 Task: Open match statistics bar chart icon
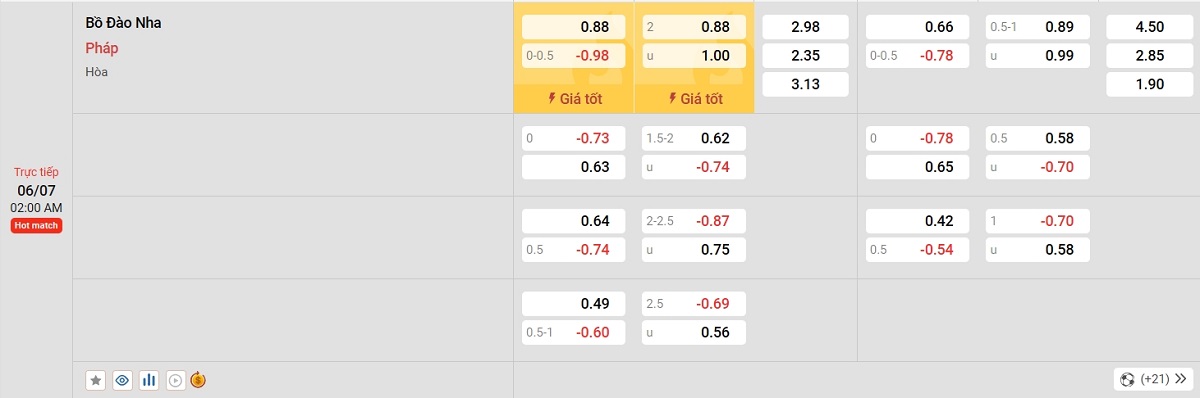[x=149, y=380]
